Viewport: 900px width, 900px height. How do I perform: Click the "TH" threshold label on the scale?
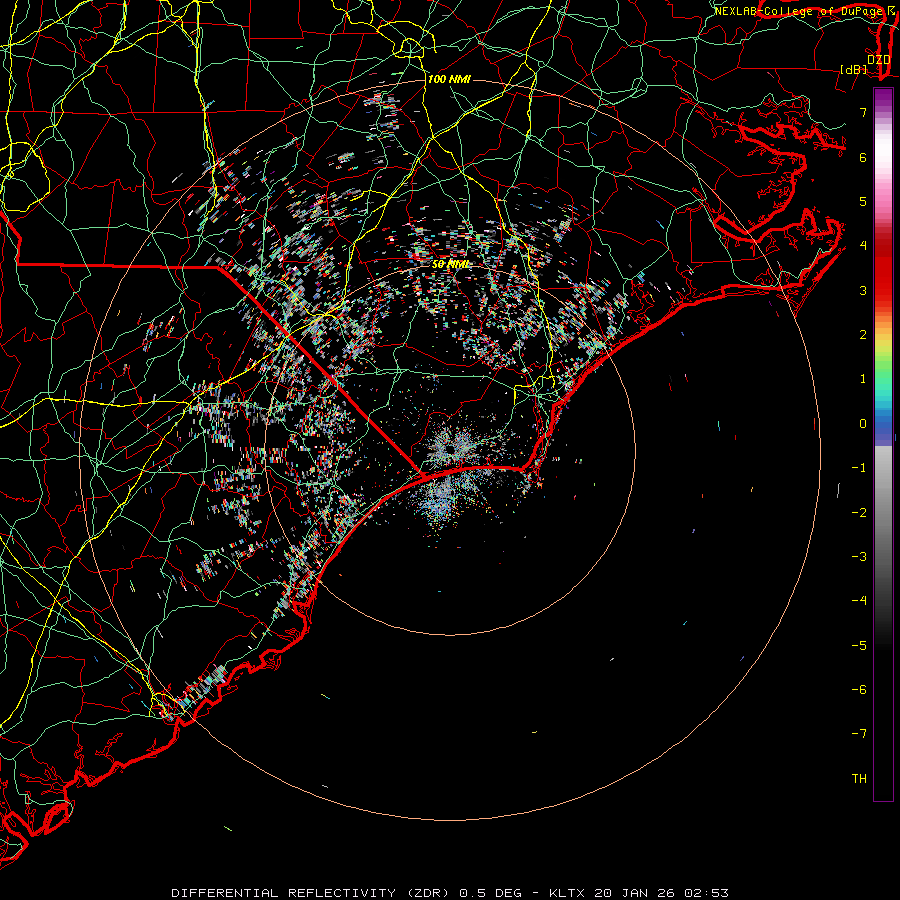click(x=859, y=779)
